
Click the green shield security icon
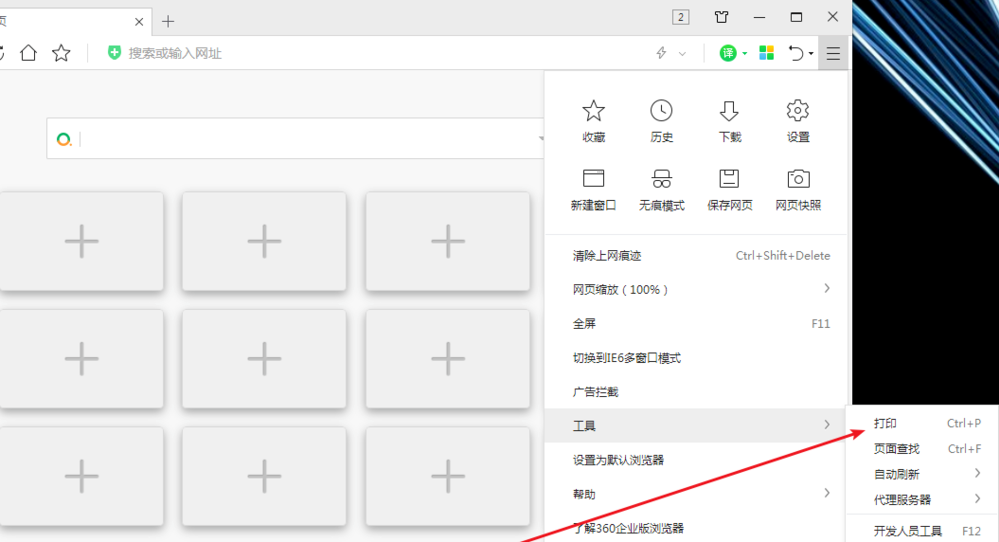[114, 53]
